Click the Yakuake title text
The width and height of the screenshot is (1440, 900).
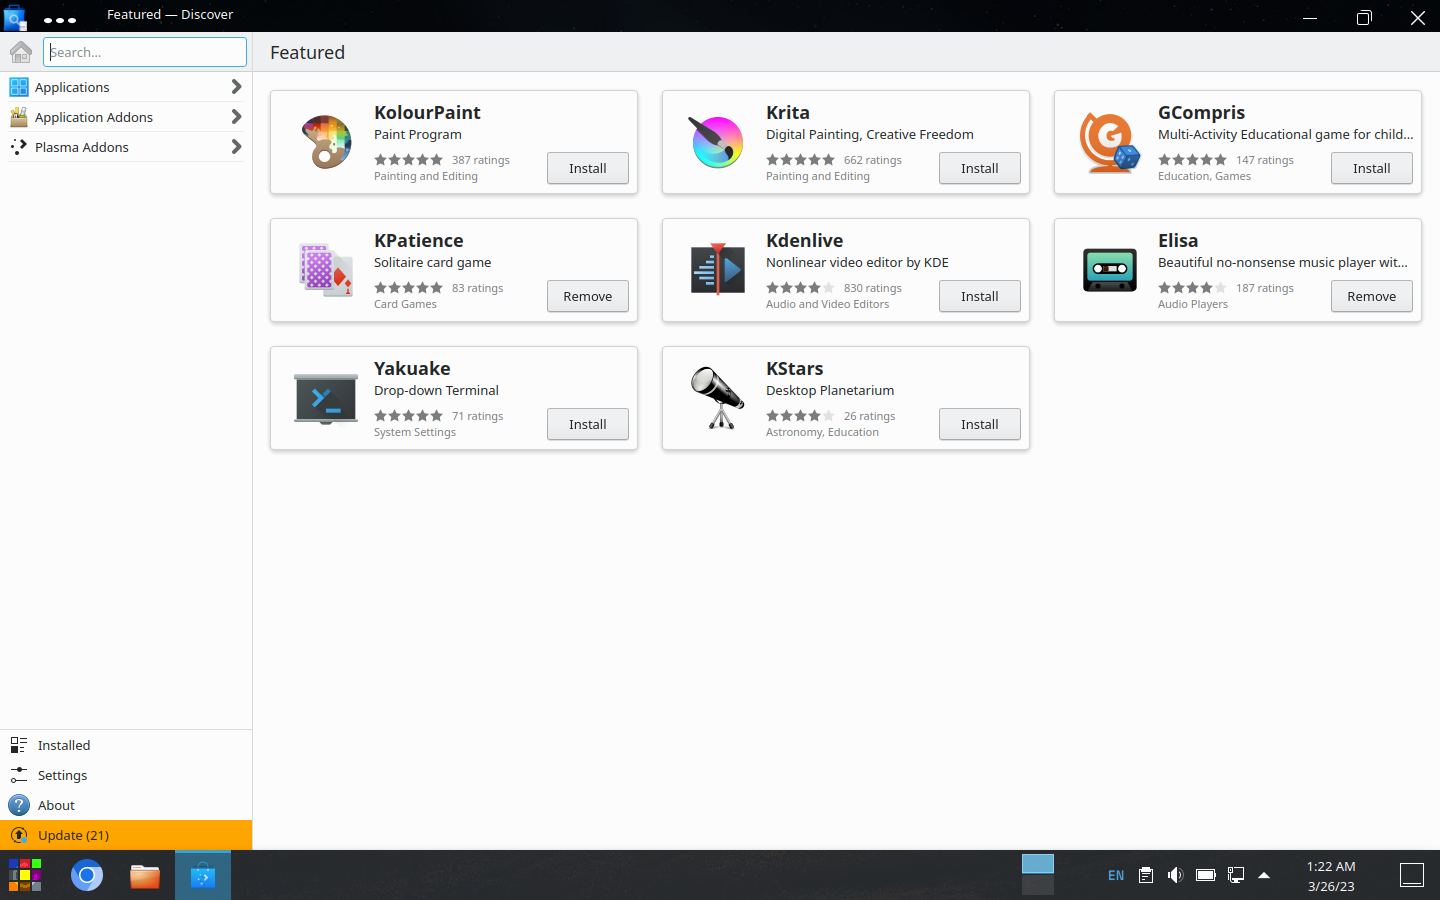pyautogui.click(x=412, y=368)
